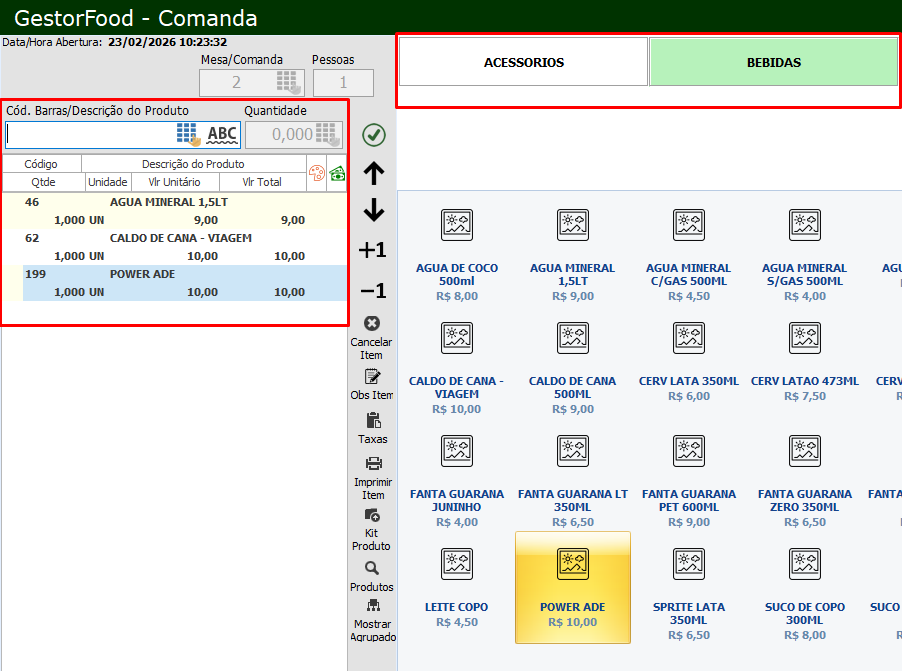Switch to the ACESSORIOS category tab
Viewport: 902px width, 671px height.
[x=524, y=62]
